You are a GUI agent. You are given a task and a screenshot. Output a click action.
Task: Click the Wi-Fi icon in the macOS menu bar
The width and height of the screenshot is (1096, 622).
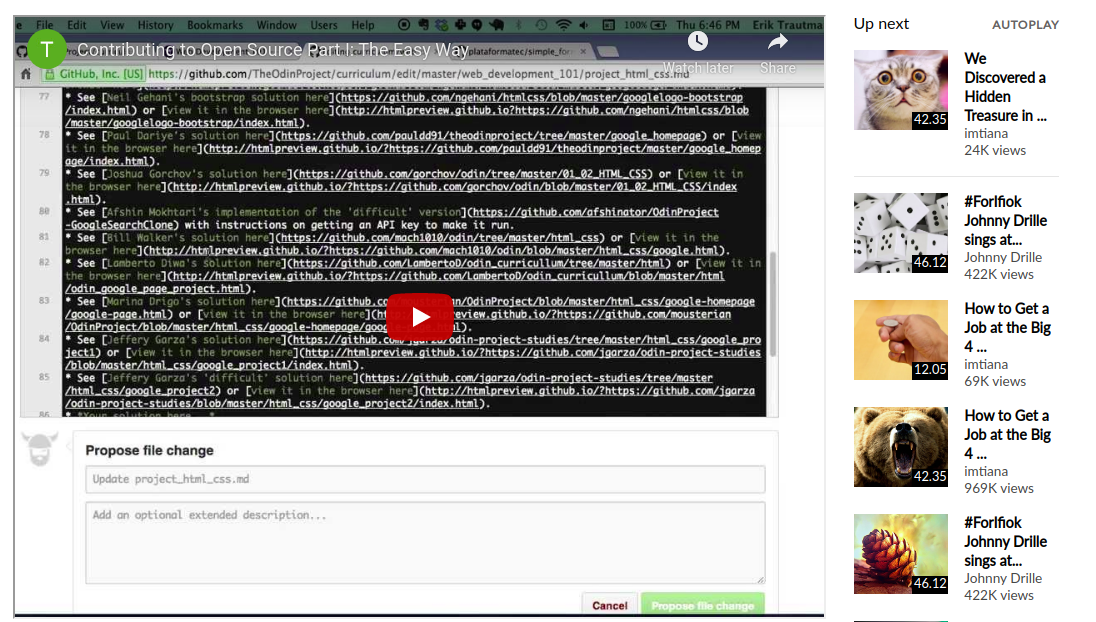(x=563, y=25)
